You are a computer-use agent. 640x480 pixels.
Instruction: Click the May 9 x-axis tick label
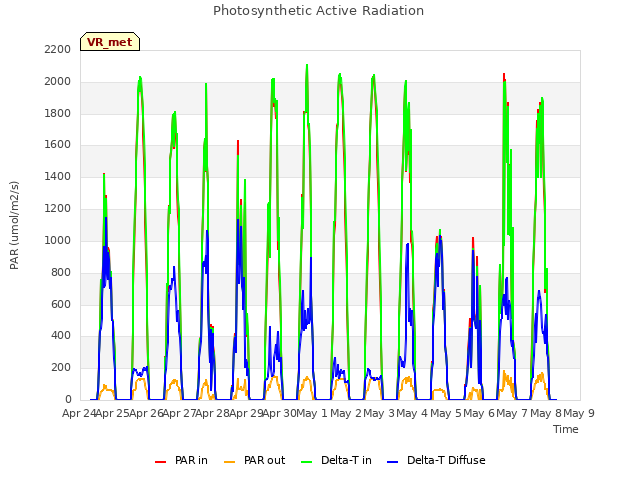tap(579, 413)
